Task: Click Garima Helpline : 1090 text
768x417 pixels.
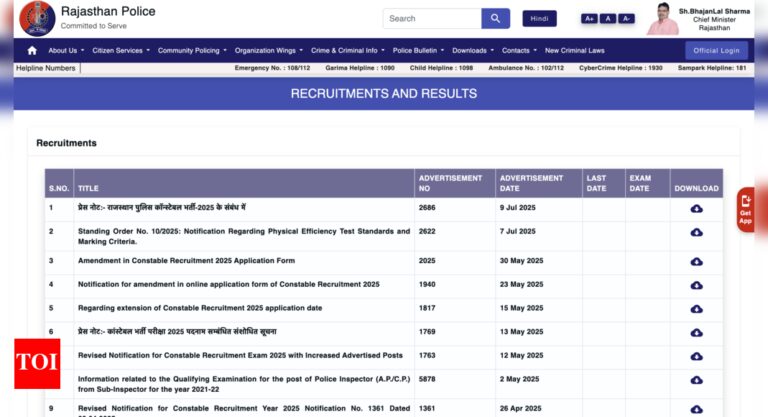Action: click(360, 68)
